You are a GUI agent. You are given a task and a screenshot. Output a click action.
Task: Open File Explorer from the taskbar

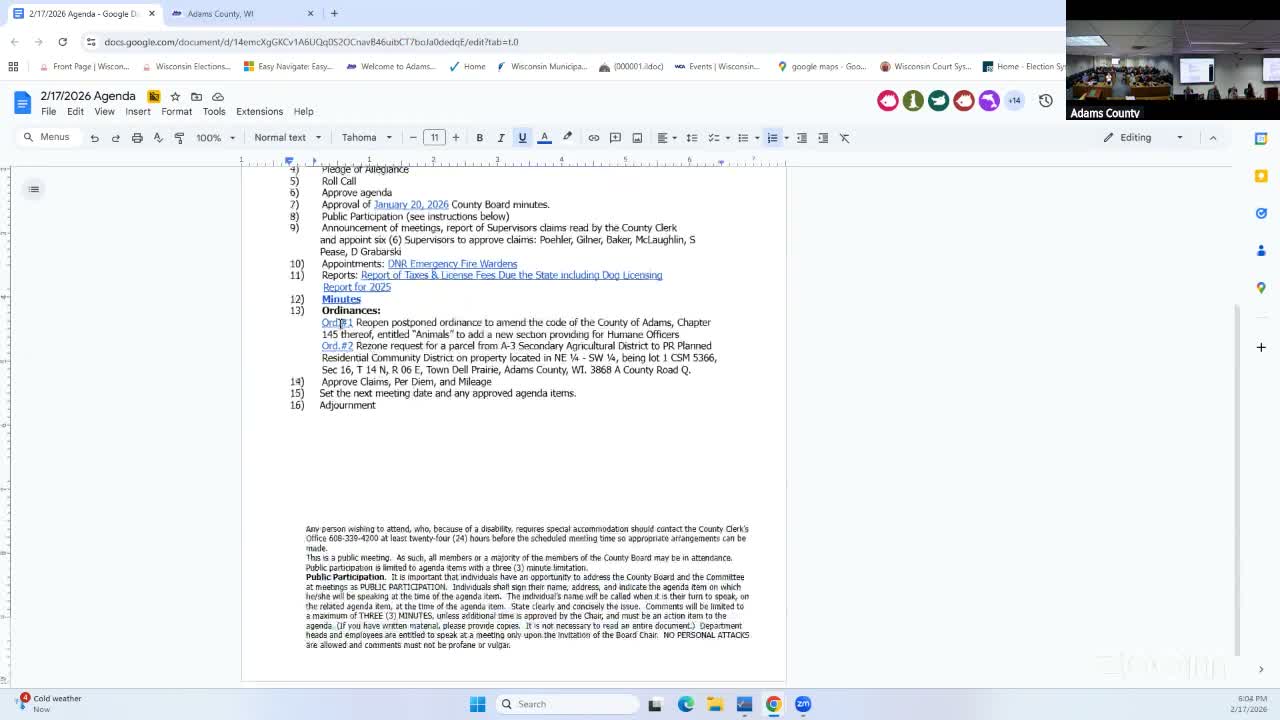pyautogui.click(x=715, y=704)
